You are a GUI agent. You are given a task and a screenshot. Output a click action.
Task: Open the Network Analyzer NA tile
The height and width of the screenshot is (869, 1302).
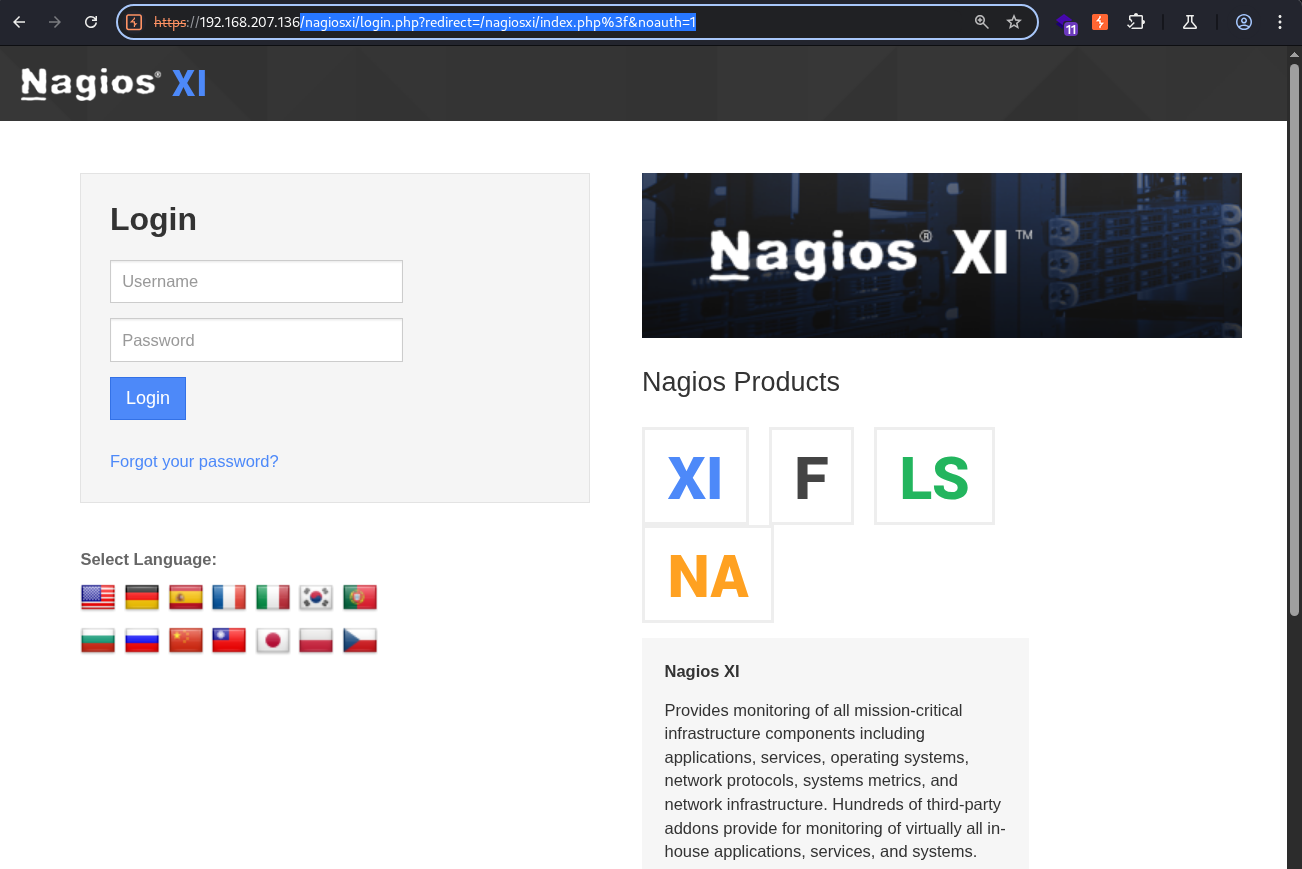click(708, 574)
